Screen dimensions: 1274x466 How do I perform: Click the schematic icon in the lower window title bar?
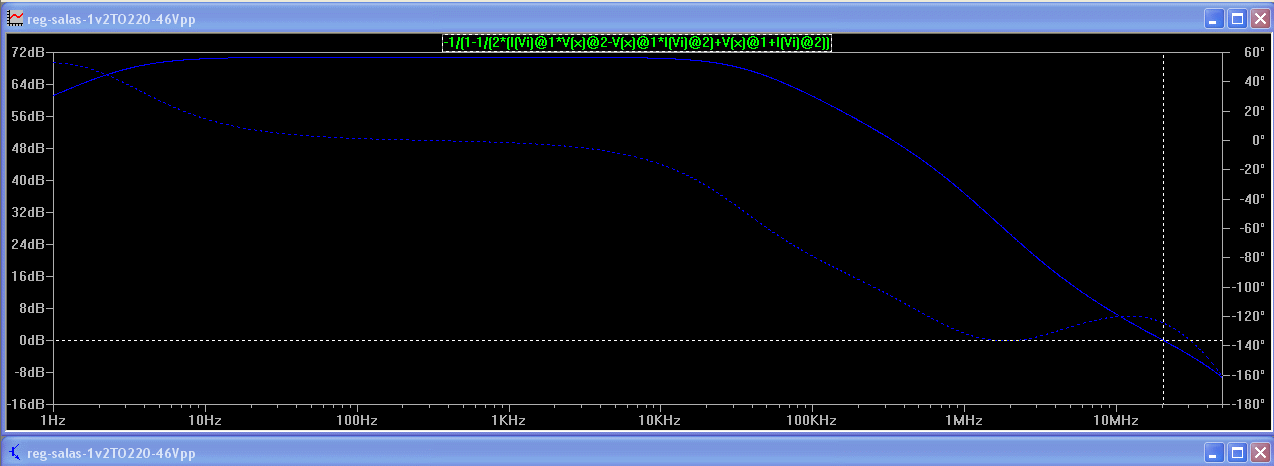pos(15,453)
